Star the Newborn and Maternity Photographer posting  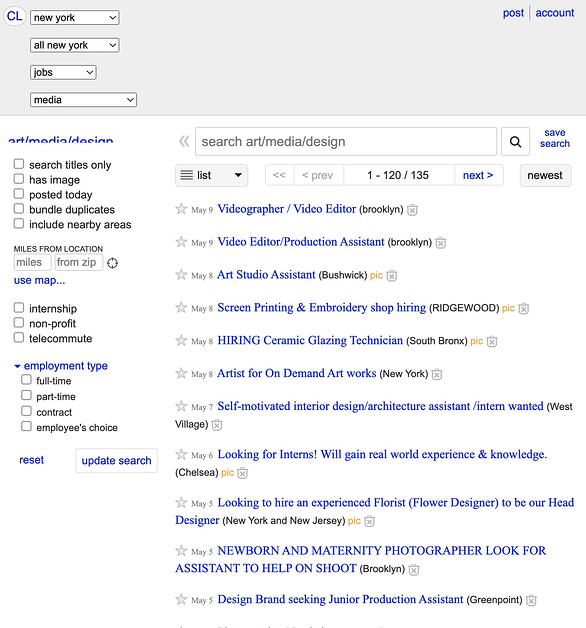coord(181,551)
